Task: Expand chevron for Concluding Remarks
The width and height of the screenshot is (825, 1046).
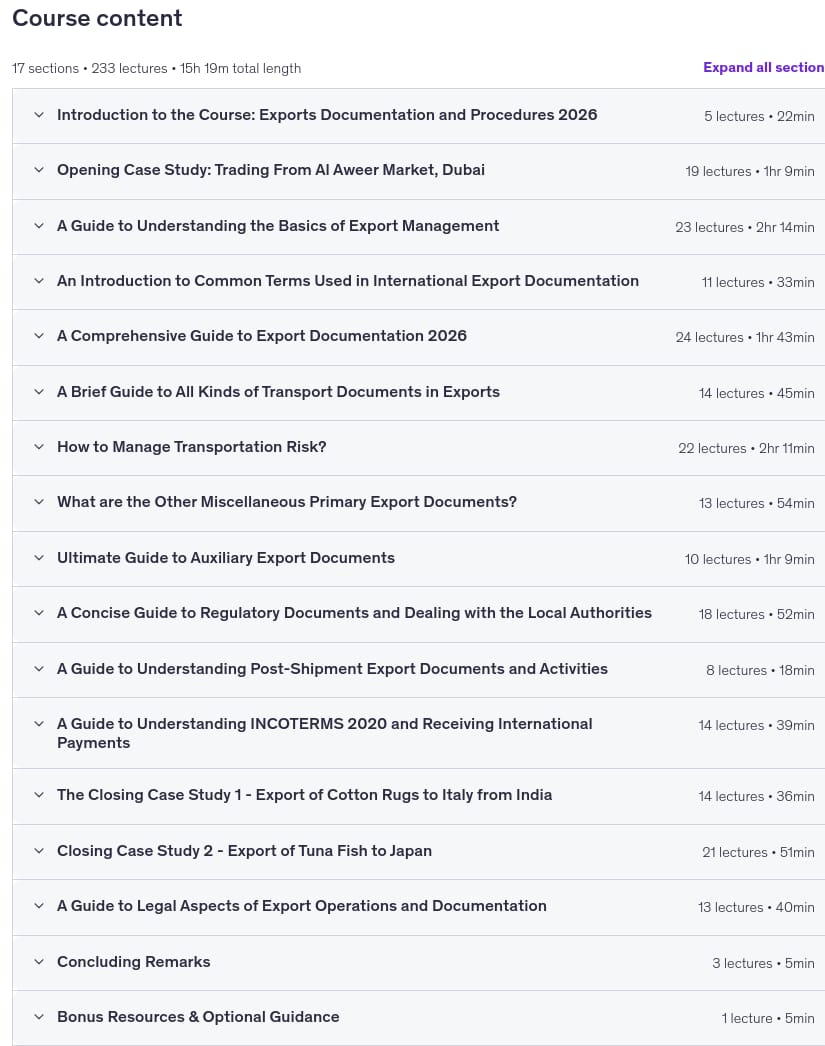Action: click(39, 961)
